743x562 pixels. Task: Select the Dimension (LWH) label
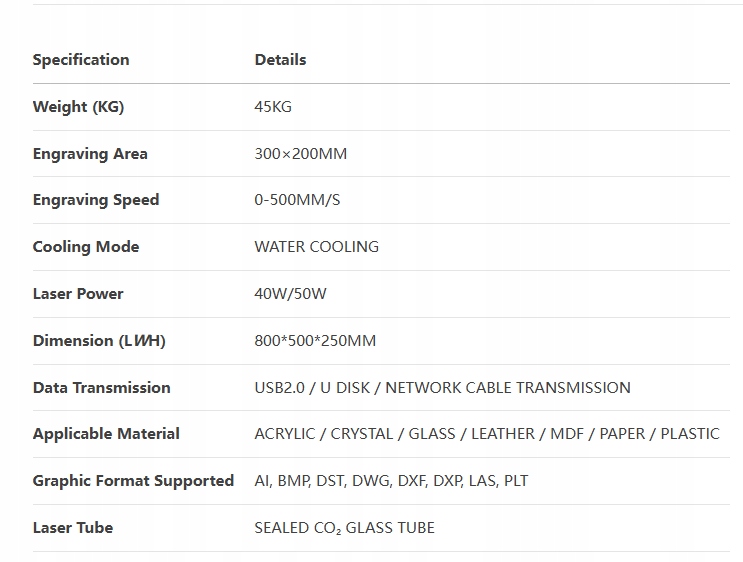[99, 341]
